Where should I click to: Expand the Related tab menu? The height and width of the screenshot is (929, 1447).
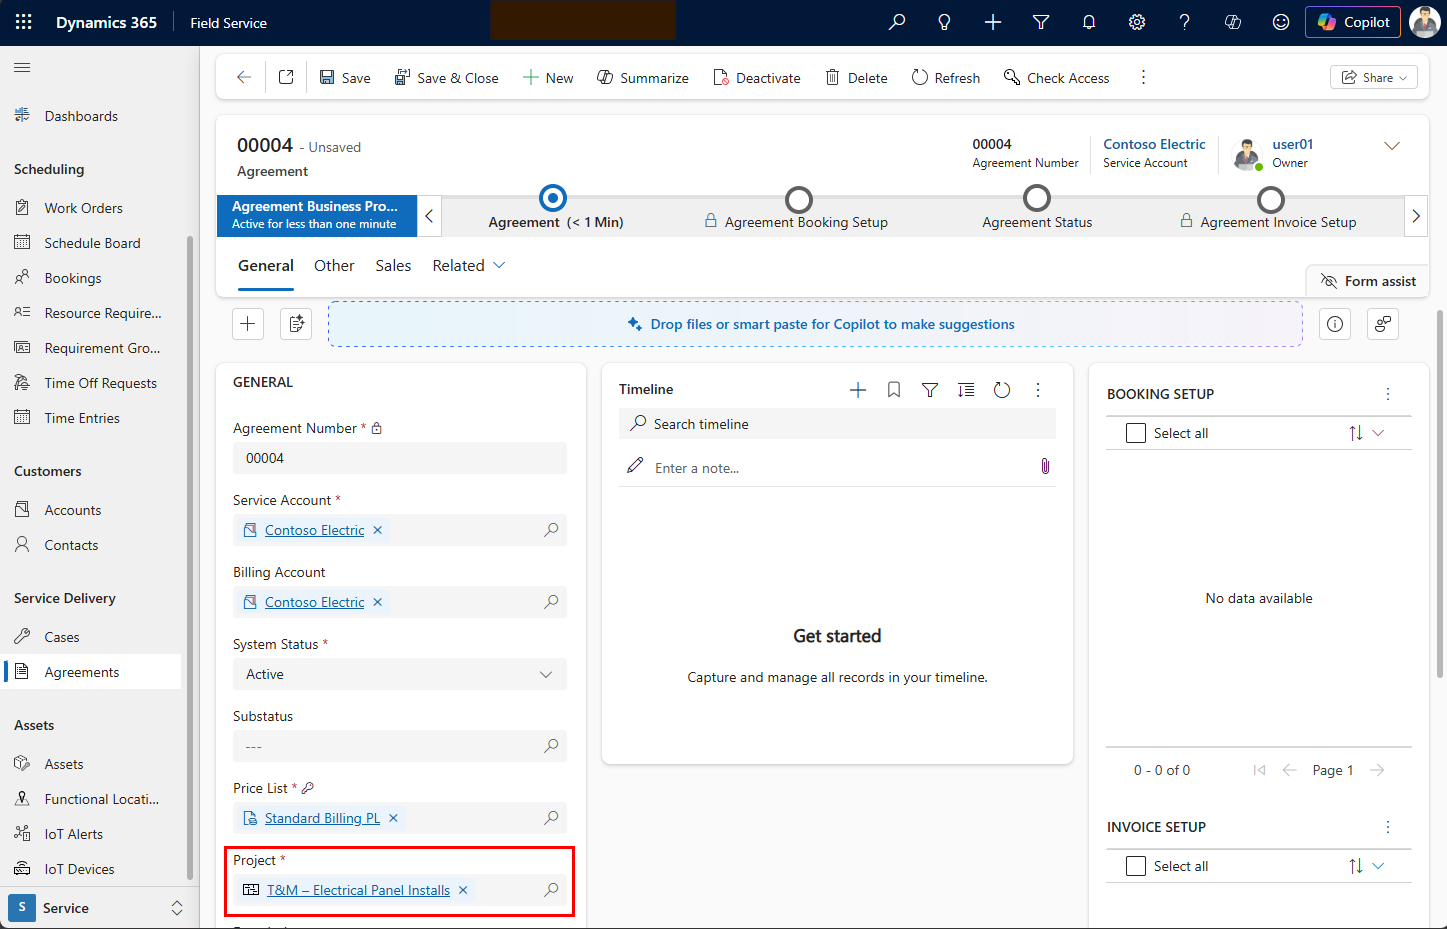(x=469, y=265)
